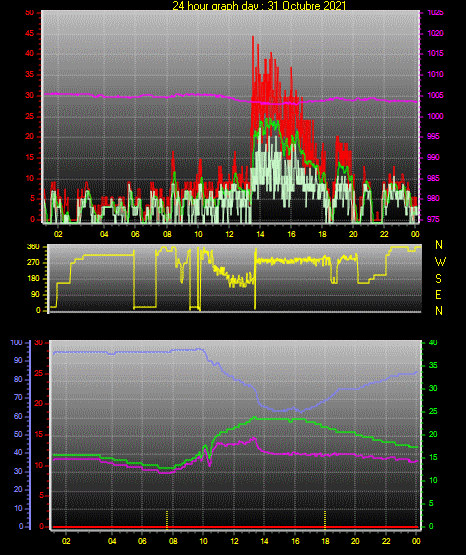Click the S wind direction label
Screen dimensions: 466x555
click(x=438, y=279)
